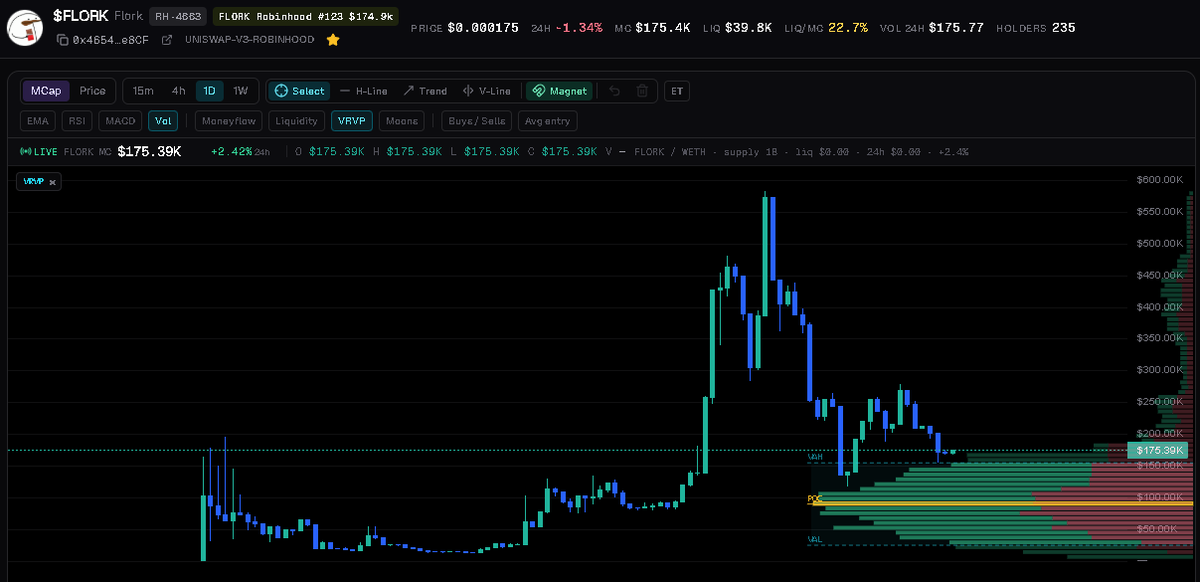Show the Liquidity overlay
The image size is (1200, 582).
click(x=297, y=121)
